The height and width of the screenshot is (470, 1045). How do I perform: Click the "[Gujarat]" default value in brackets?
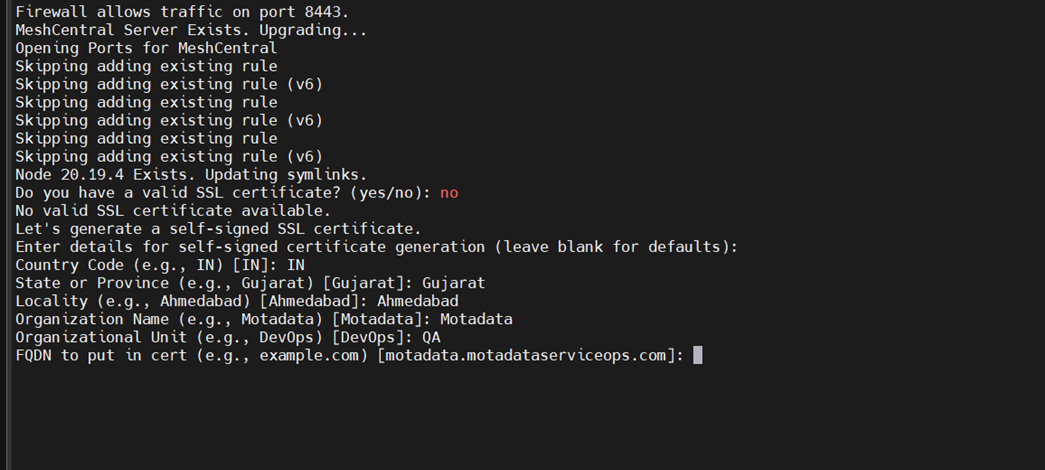[x=367, y=283]
